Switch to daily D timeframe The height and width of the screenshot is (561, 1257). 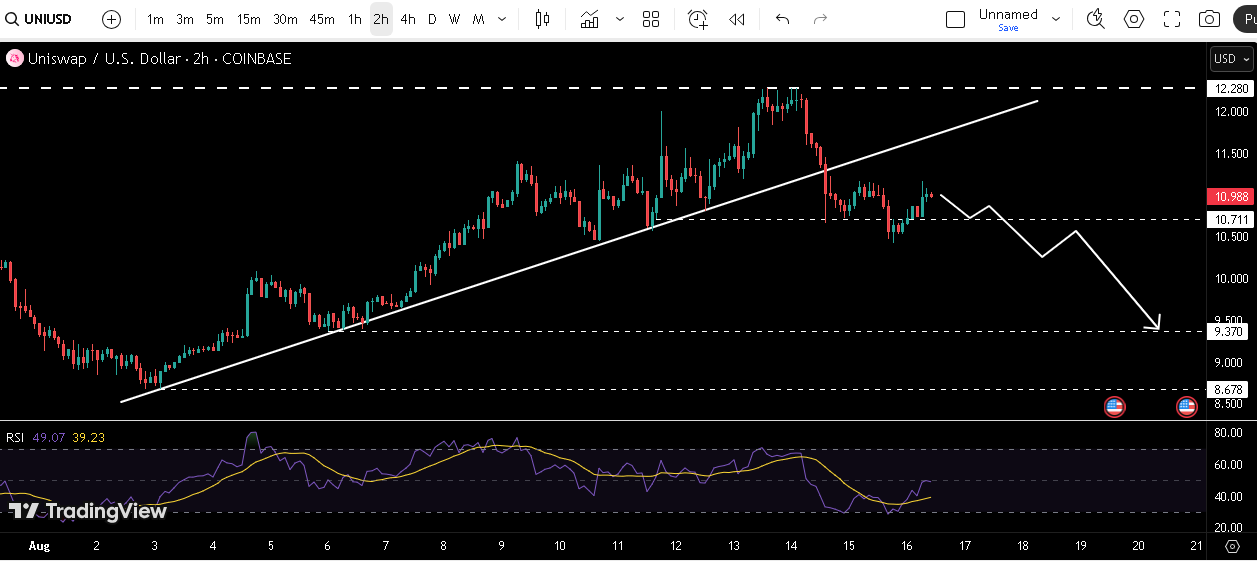pos(432,19)
